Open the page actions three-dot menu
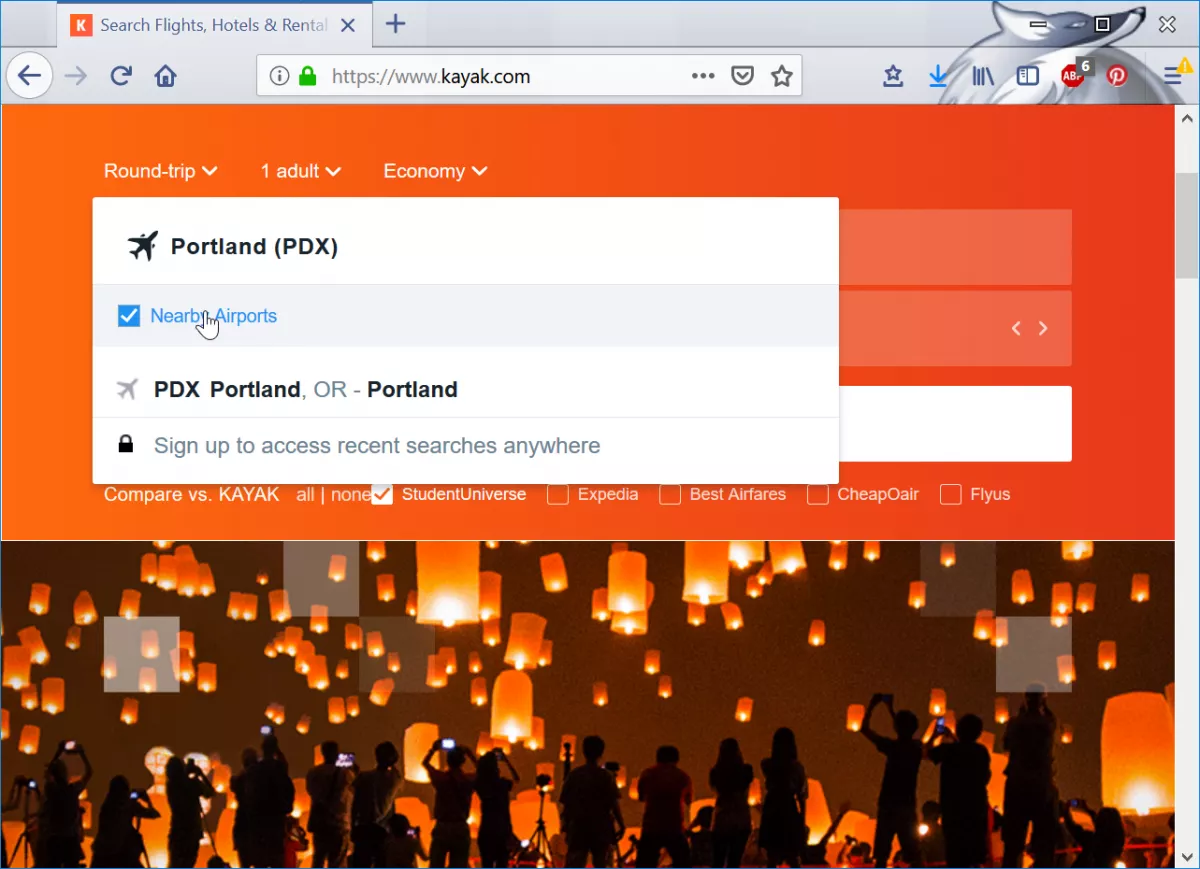The width and height of the screenshot is (1200, 869). pyautogui.click(x=703, y=76)
